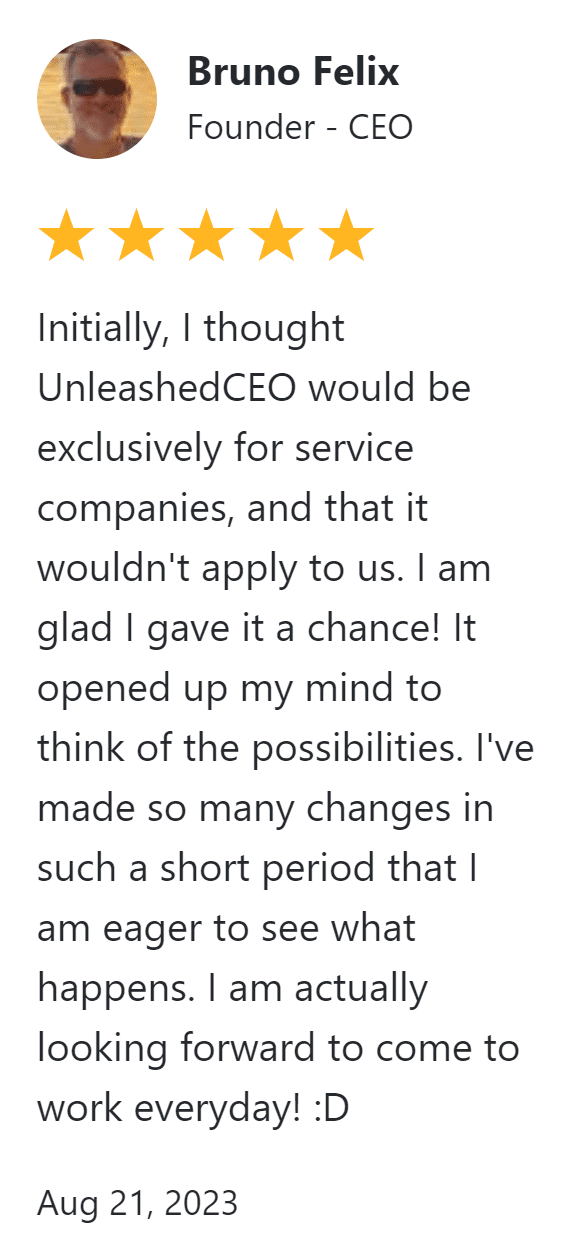Click the middle star of the rating

(206, 236)
